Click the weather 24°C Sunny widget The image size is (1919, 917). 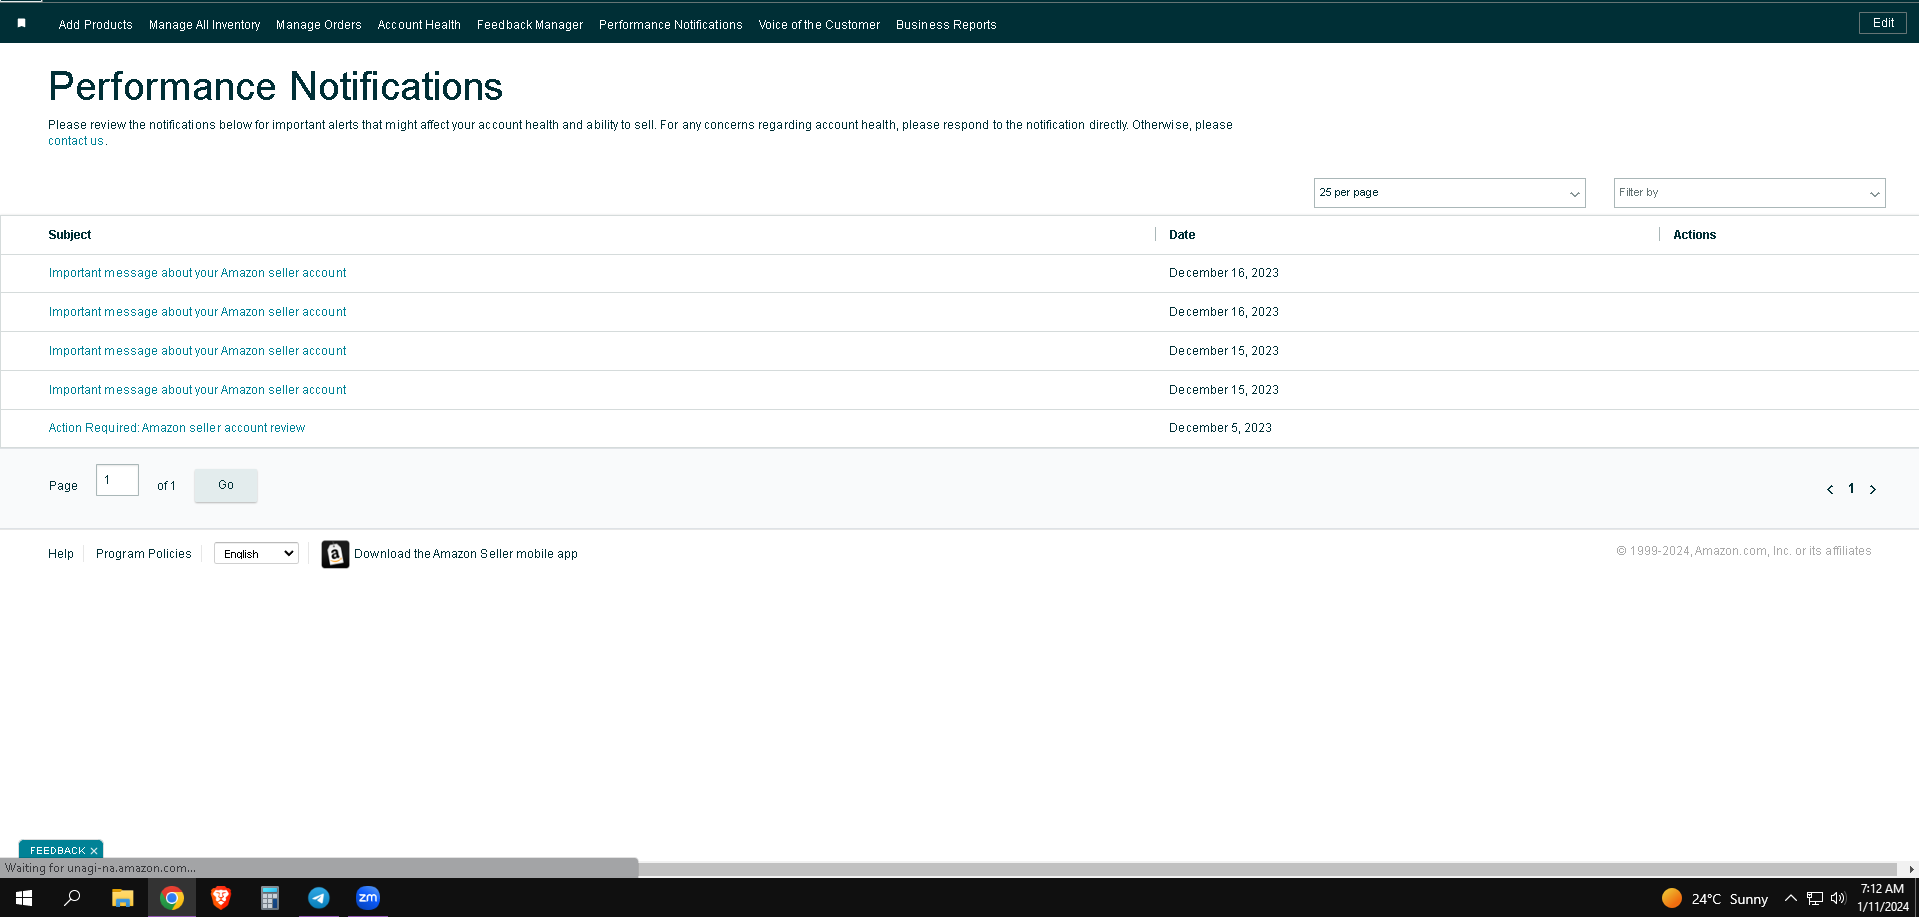(1714, 899)
